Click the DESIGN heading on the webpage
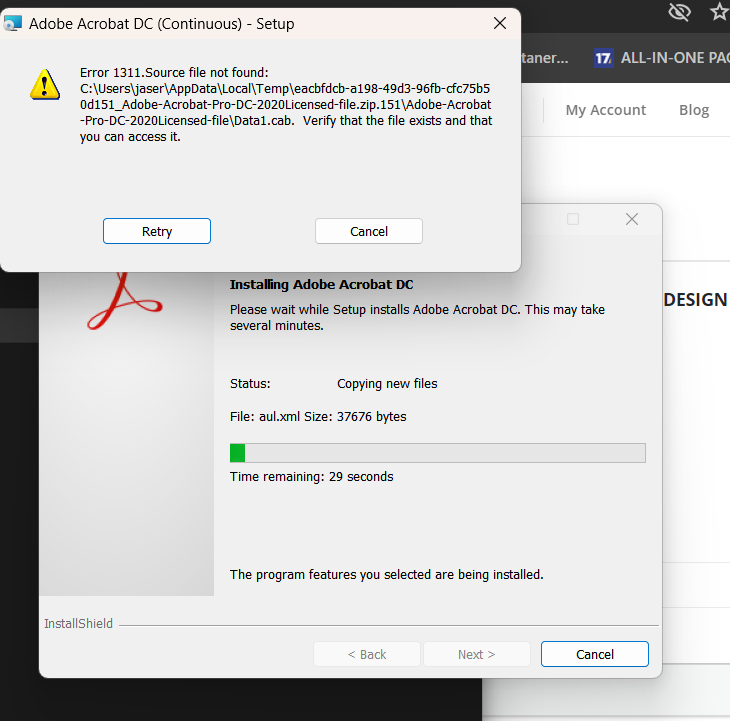This screenshot has height=721, width=730. point(695,300)
